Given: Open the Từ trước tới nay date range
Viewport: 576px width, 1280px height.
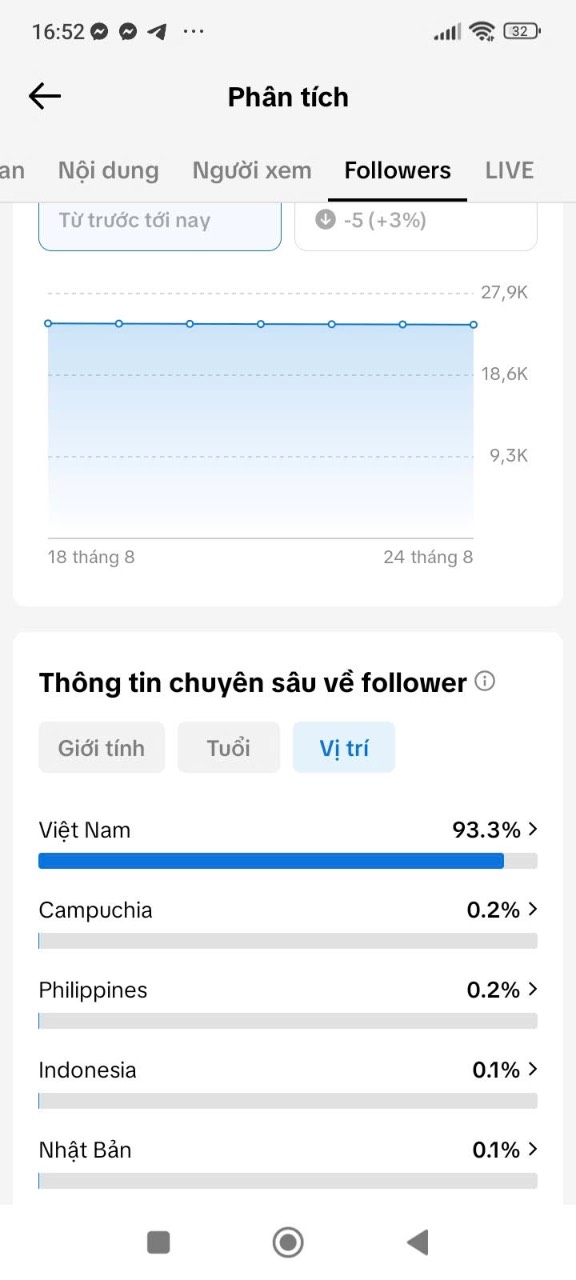Looking at the screenshot, I should 160,222.
